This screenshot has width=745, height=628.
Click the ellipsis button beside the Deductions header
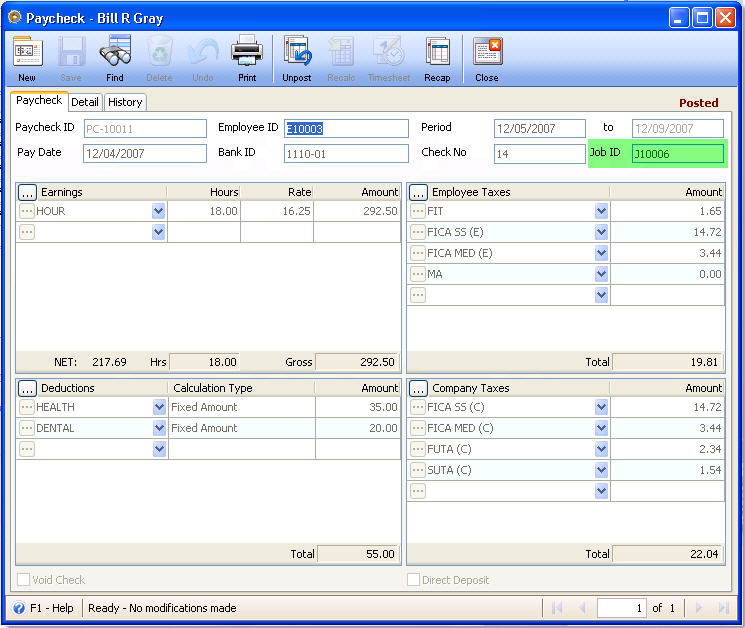point(27,389)
